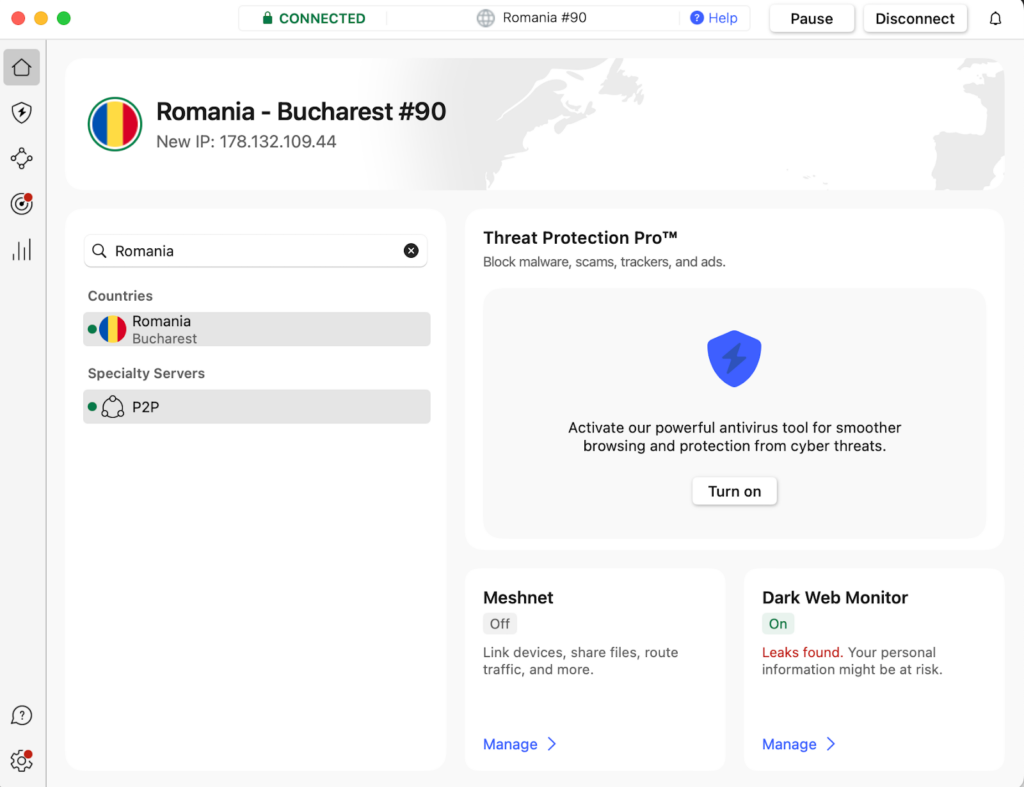Viewport: 1024px width, 787px height.
Task: Open the Home tab in sidebar
Action: [22, 67]
